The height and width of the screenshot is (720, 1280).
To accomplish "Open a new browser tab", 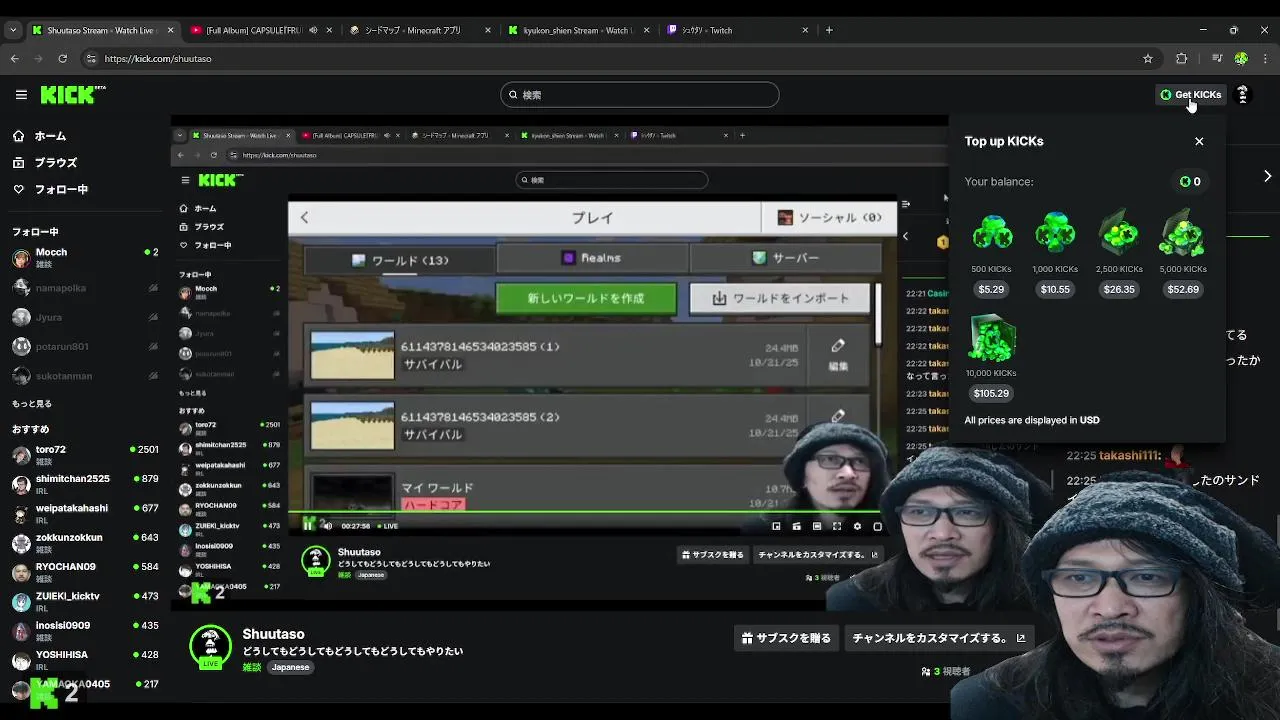I will click(x=829, y=30).
